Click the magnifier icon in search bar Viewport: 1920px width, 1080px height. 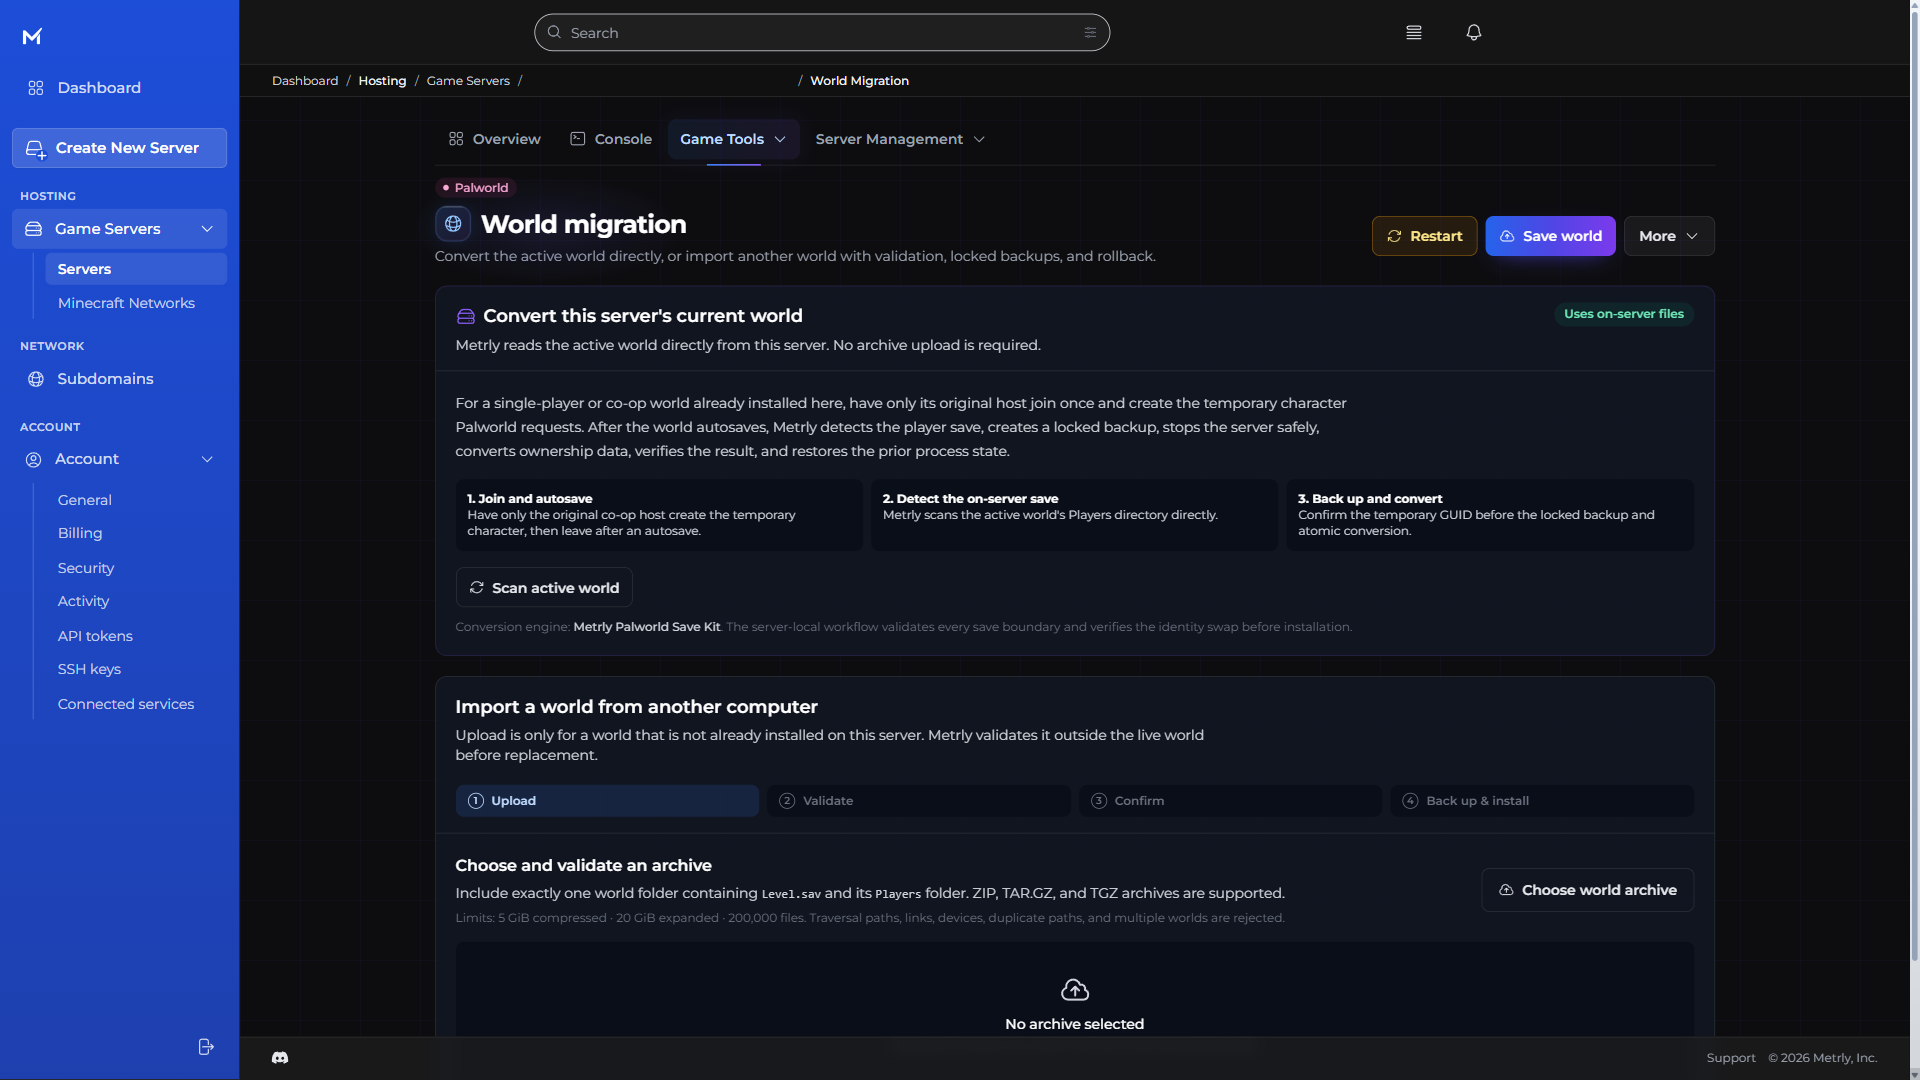[x=554, y=33]
